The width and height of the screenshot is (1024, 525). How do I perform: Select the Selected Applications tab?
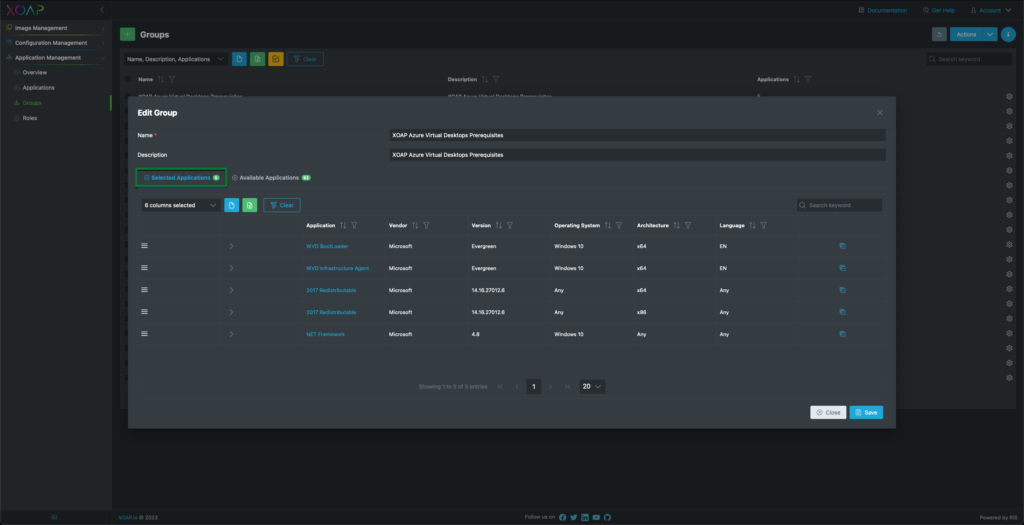181,178
